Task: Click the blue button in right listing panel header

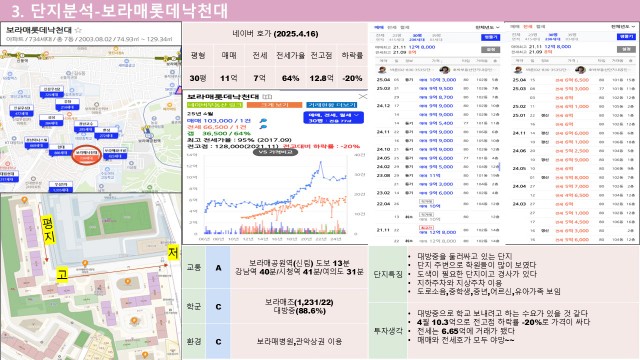Action: [x=626, y=36]
